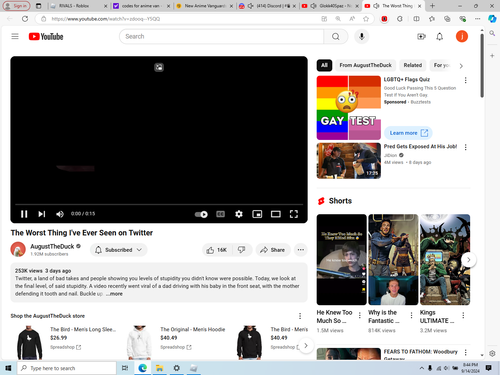Click into the YouTube search field
The width and height of the screenshot is (500, 375).
tap(221, 36)
